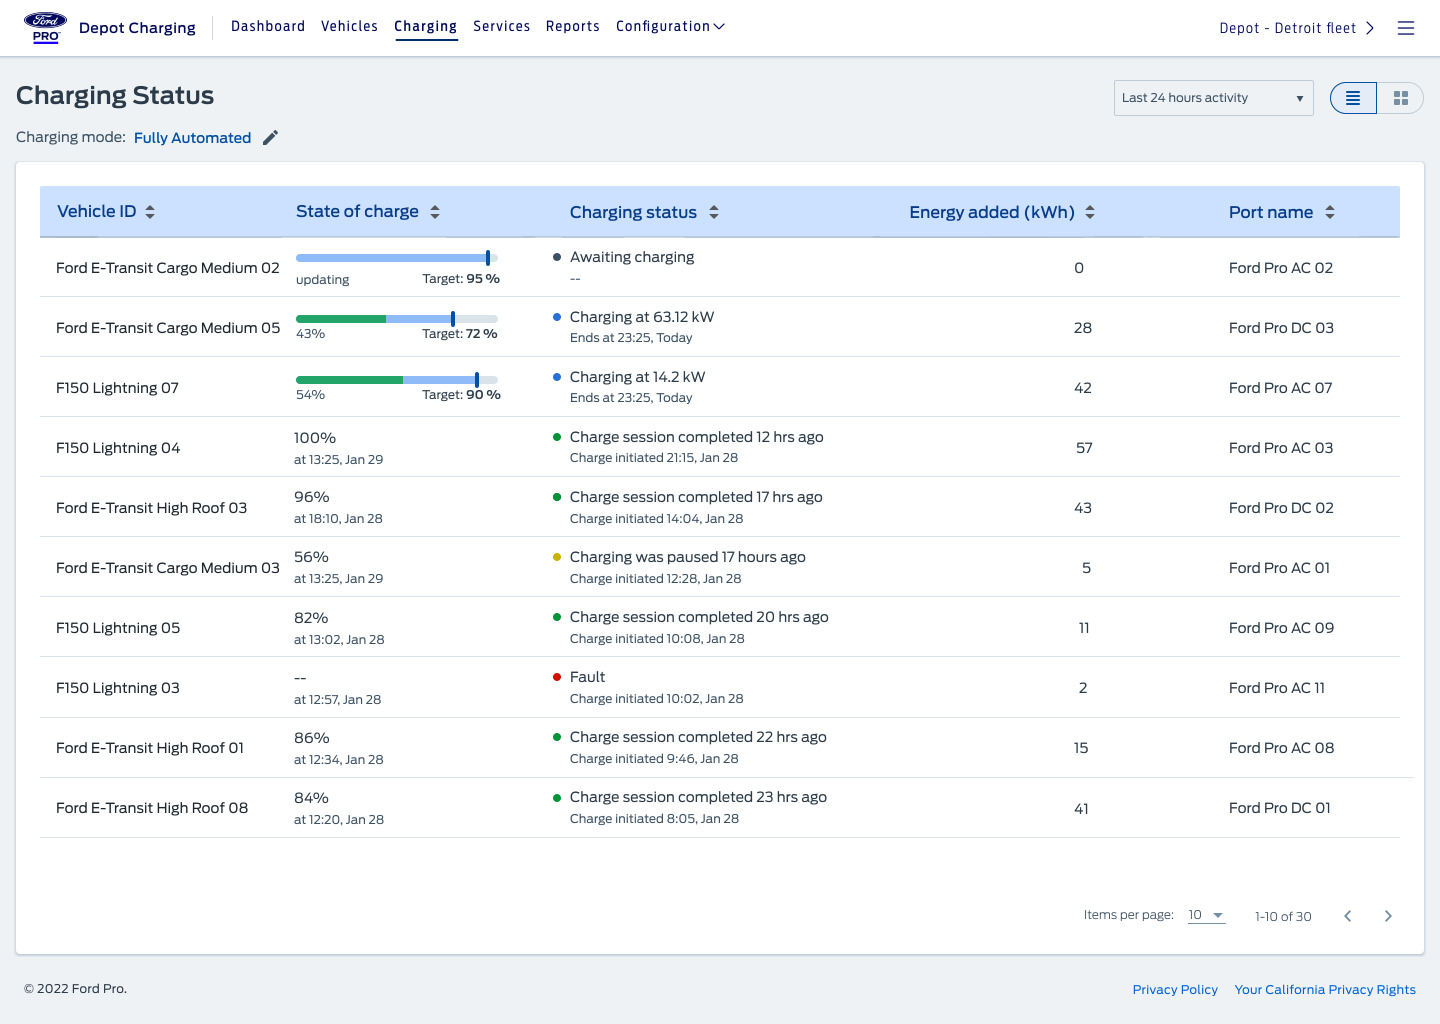Select F150 Lightning 04 vehicle
1440x1024 pixels.
pos(118,448)
